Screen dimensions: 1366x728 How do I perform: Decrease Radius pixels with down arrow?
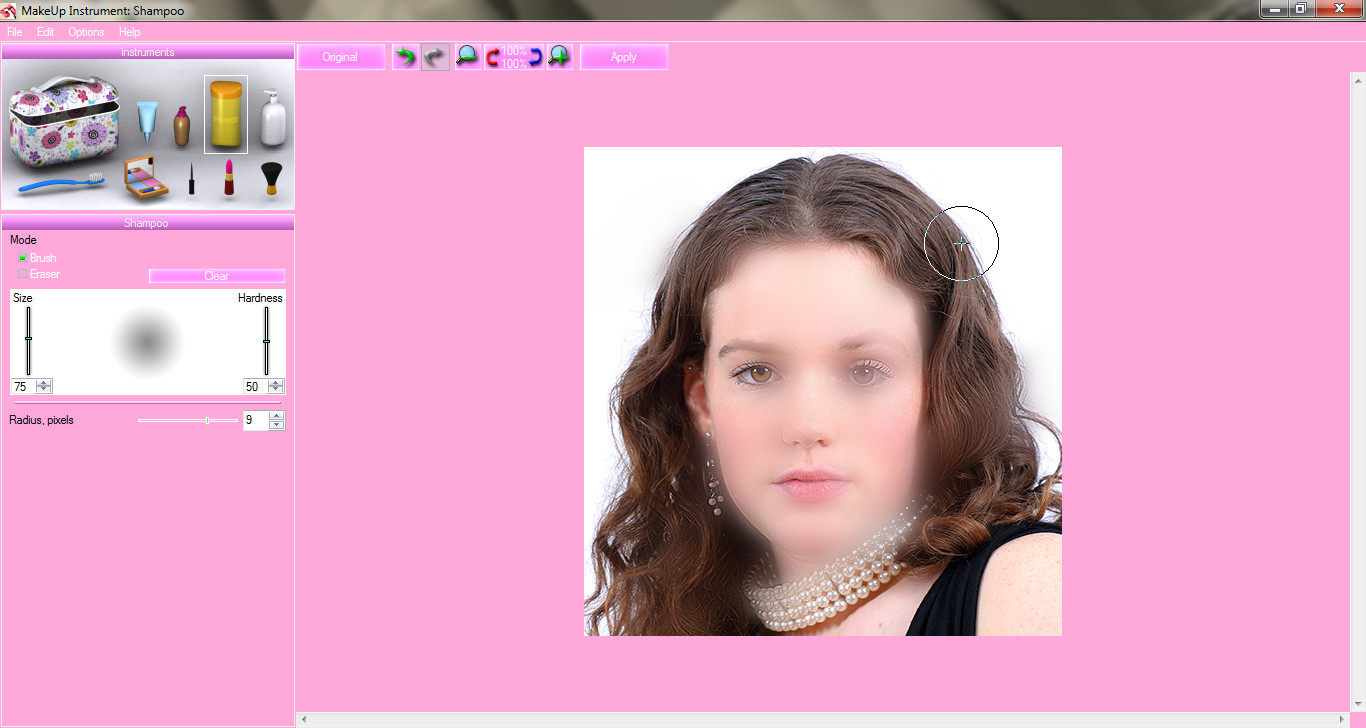pyautogui.click(x=277, y=425)
